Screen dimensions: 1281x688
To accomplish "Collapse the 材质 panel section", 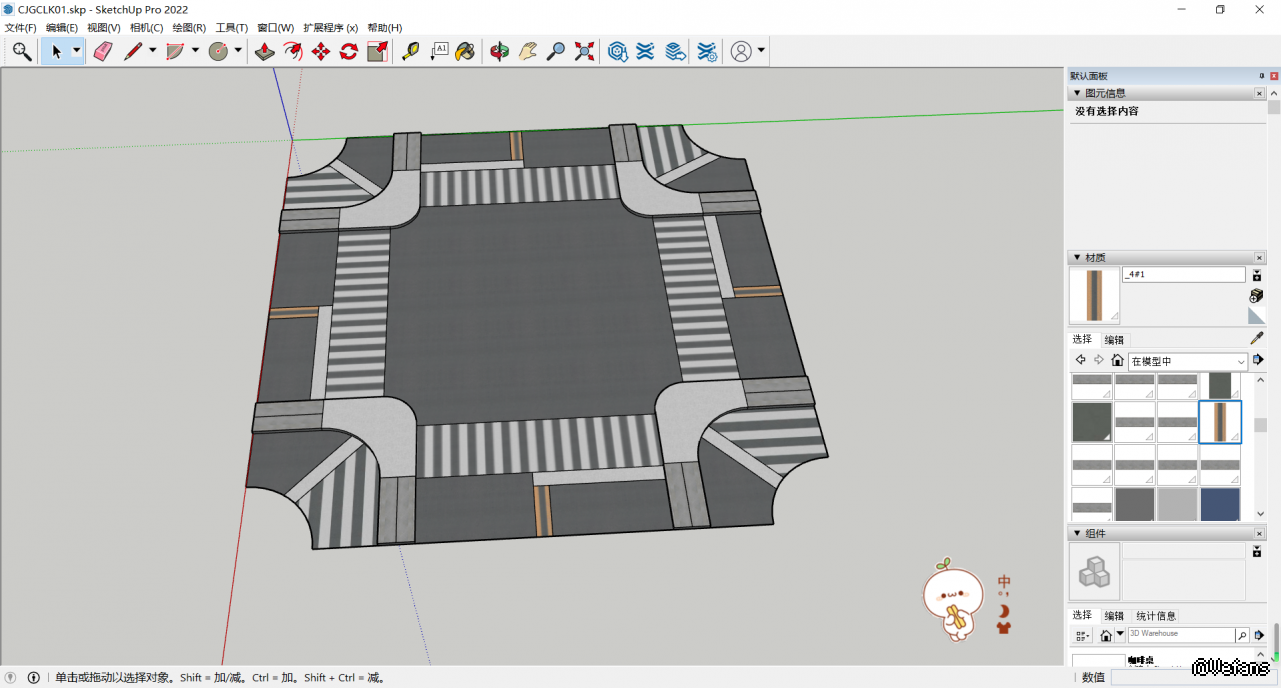I will 1076,258.
